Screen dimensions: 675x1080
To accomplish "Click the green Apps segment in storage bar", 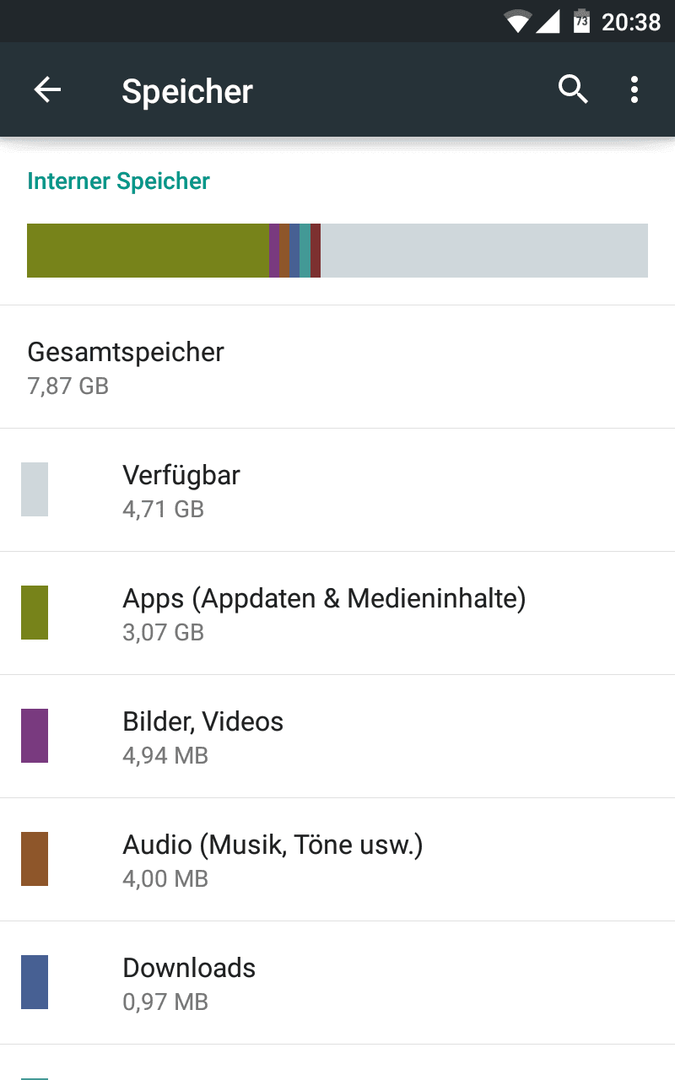I will 147,251.
